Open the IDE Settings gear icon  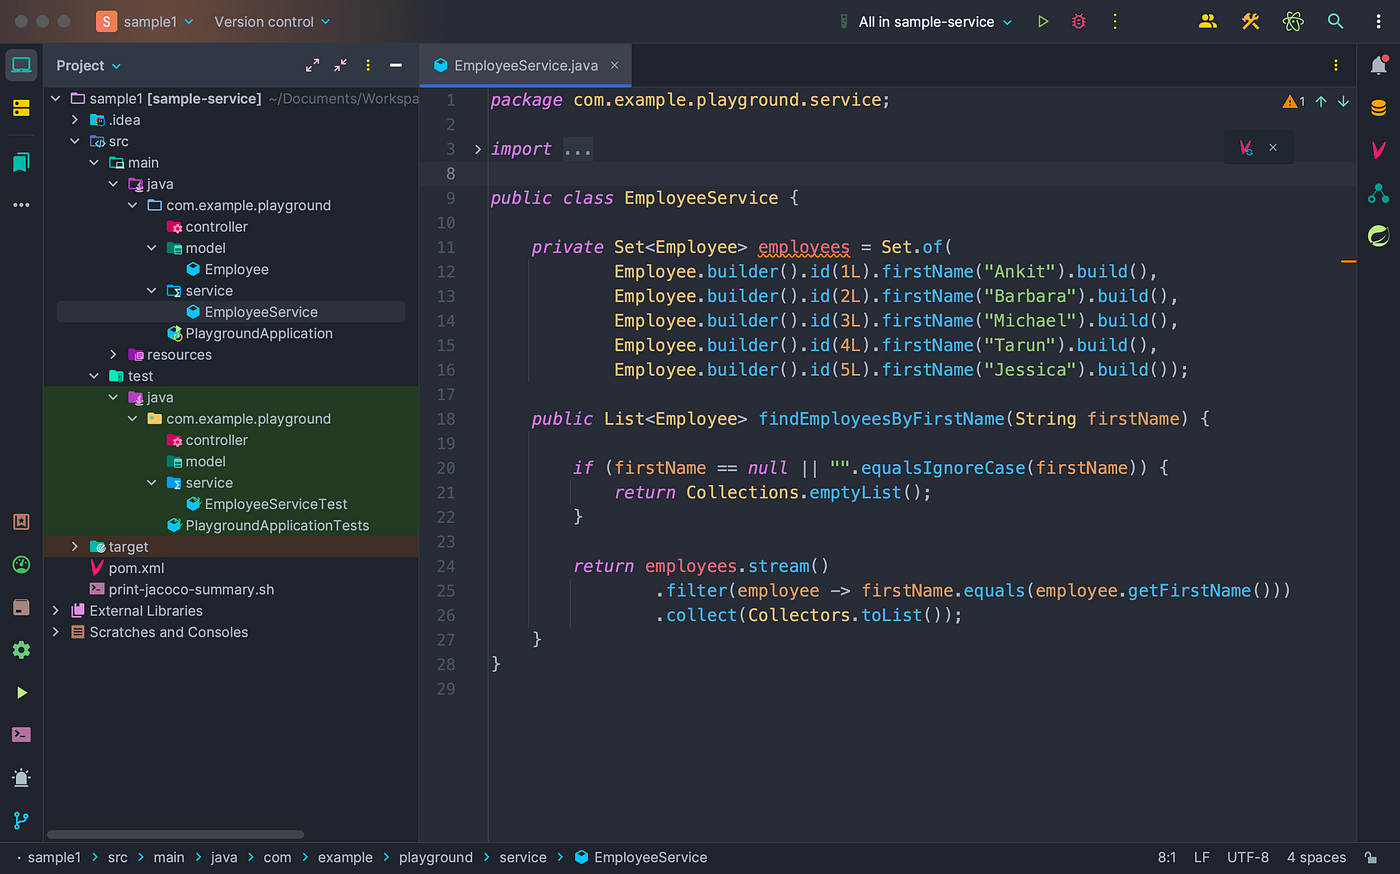coord(20,650)
